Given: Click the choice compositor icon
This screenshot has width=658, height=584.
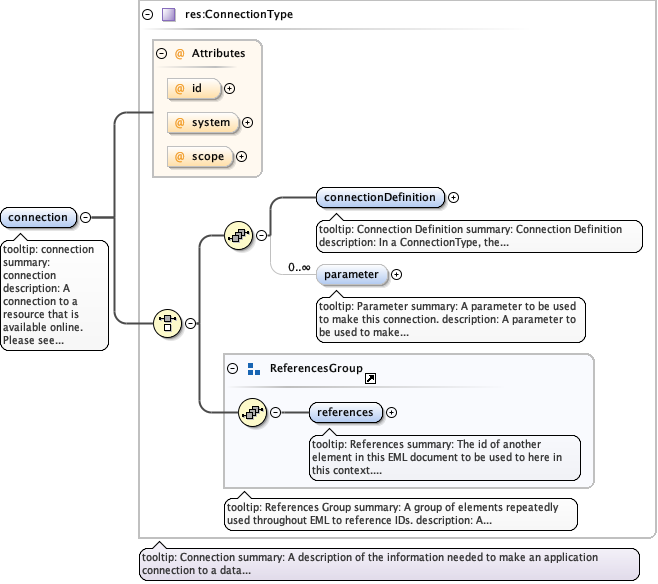Looking at the screenshot, I should coord(166,323).
